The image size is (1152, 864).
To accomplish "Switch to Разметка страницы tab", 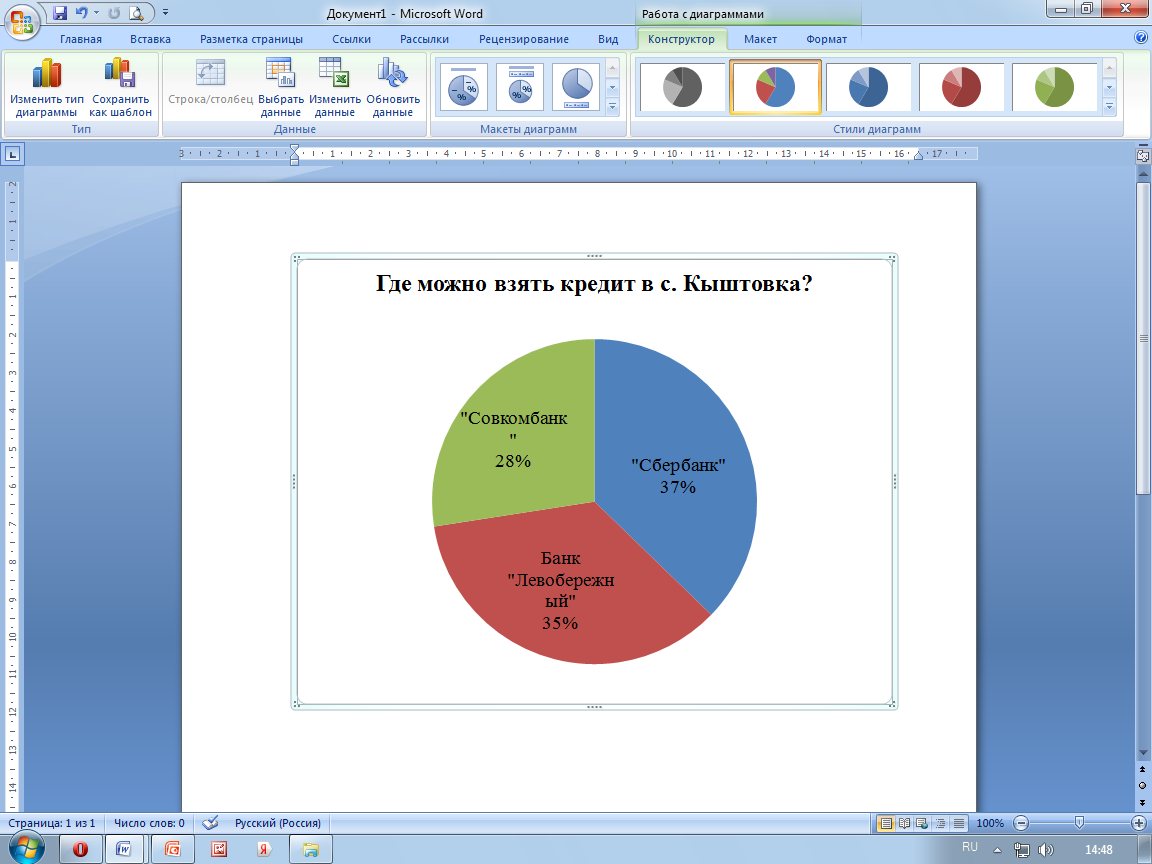I will (x=251, y=39).
